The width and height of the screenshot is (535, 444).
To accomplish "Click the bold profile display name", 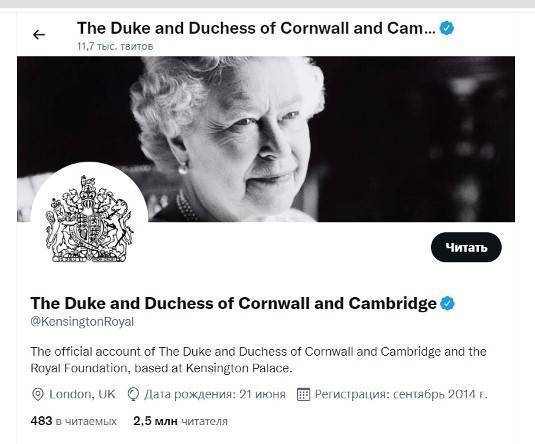I will tap(233, 303).
